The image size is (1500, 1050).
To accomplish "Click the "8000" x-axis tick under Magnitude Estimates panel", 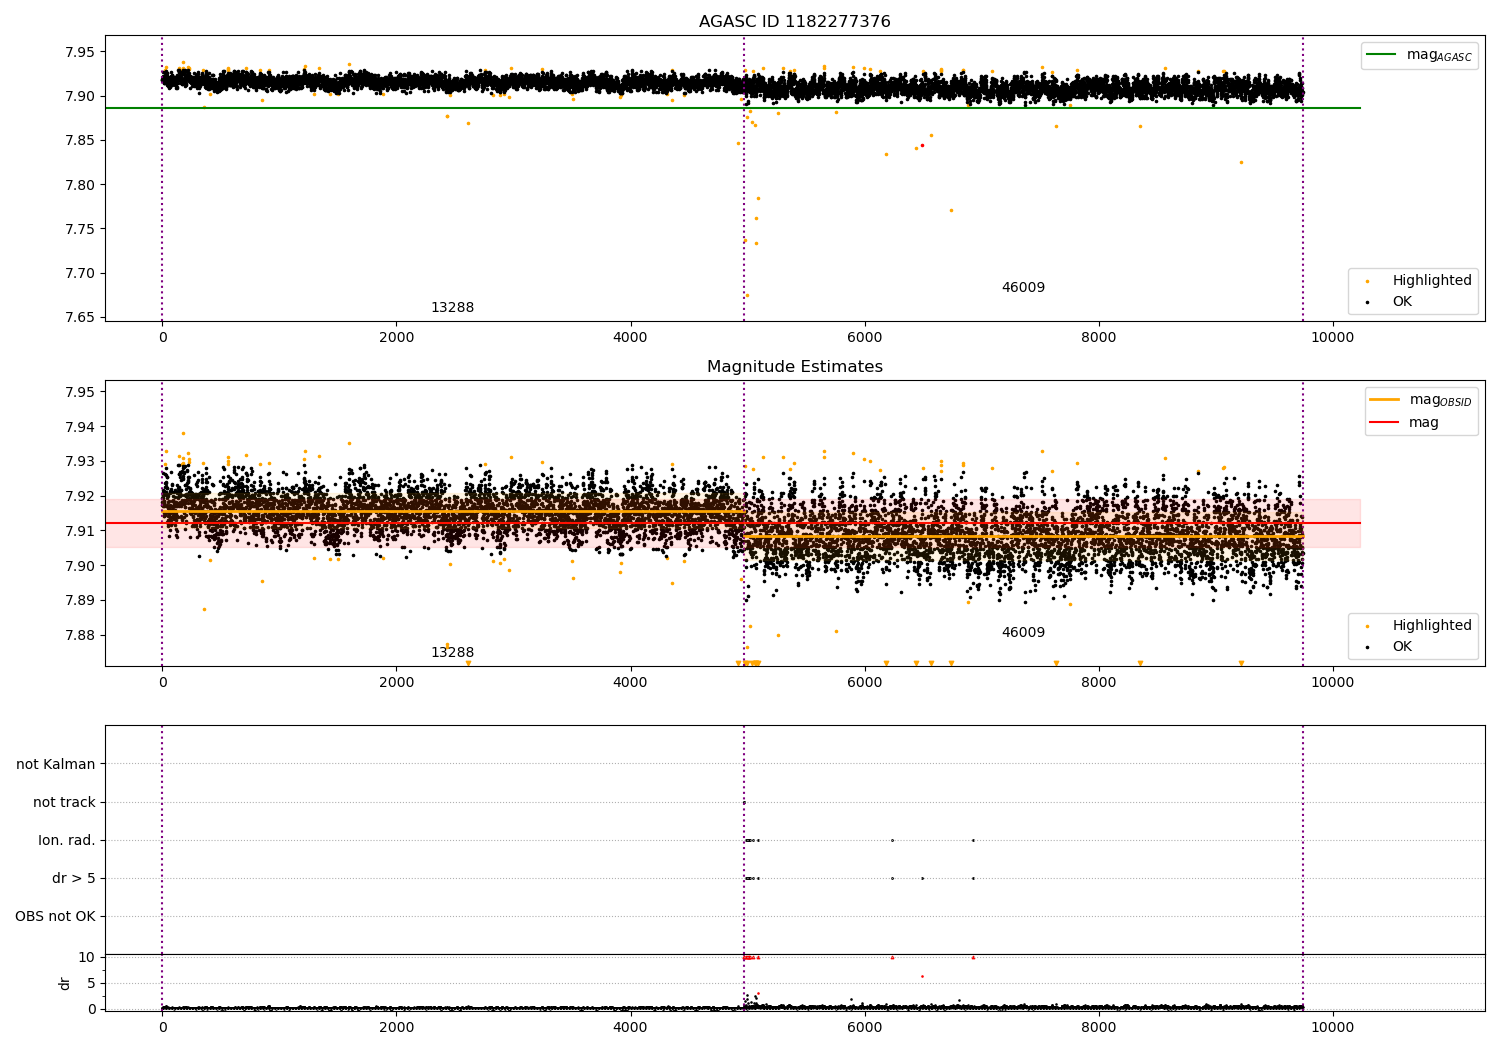I will click(1099, 683).
